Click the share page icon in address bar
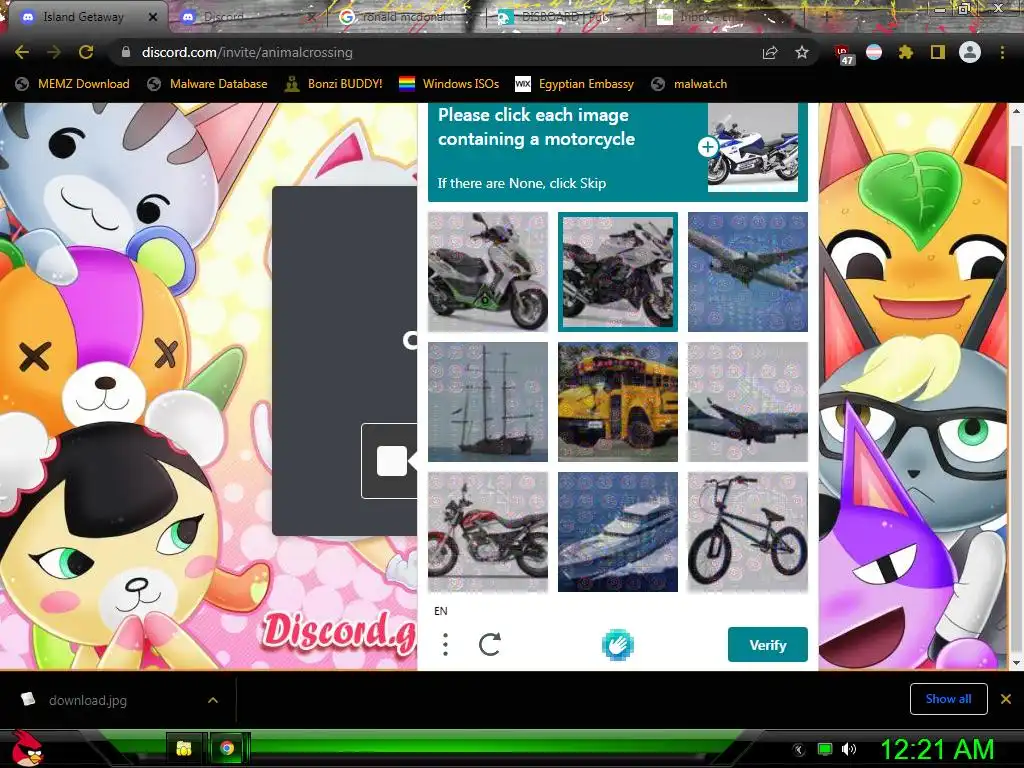Image resolution: width=1024 pixels, height=768 pixels. [770, 52]
